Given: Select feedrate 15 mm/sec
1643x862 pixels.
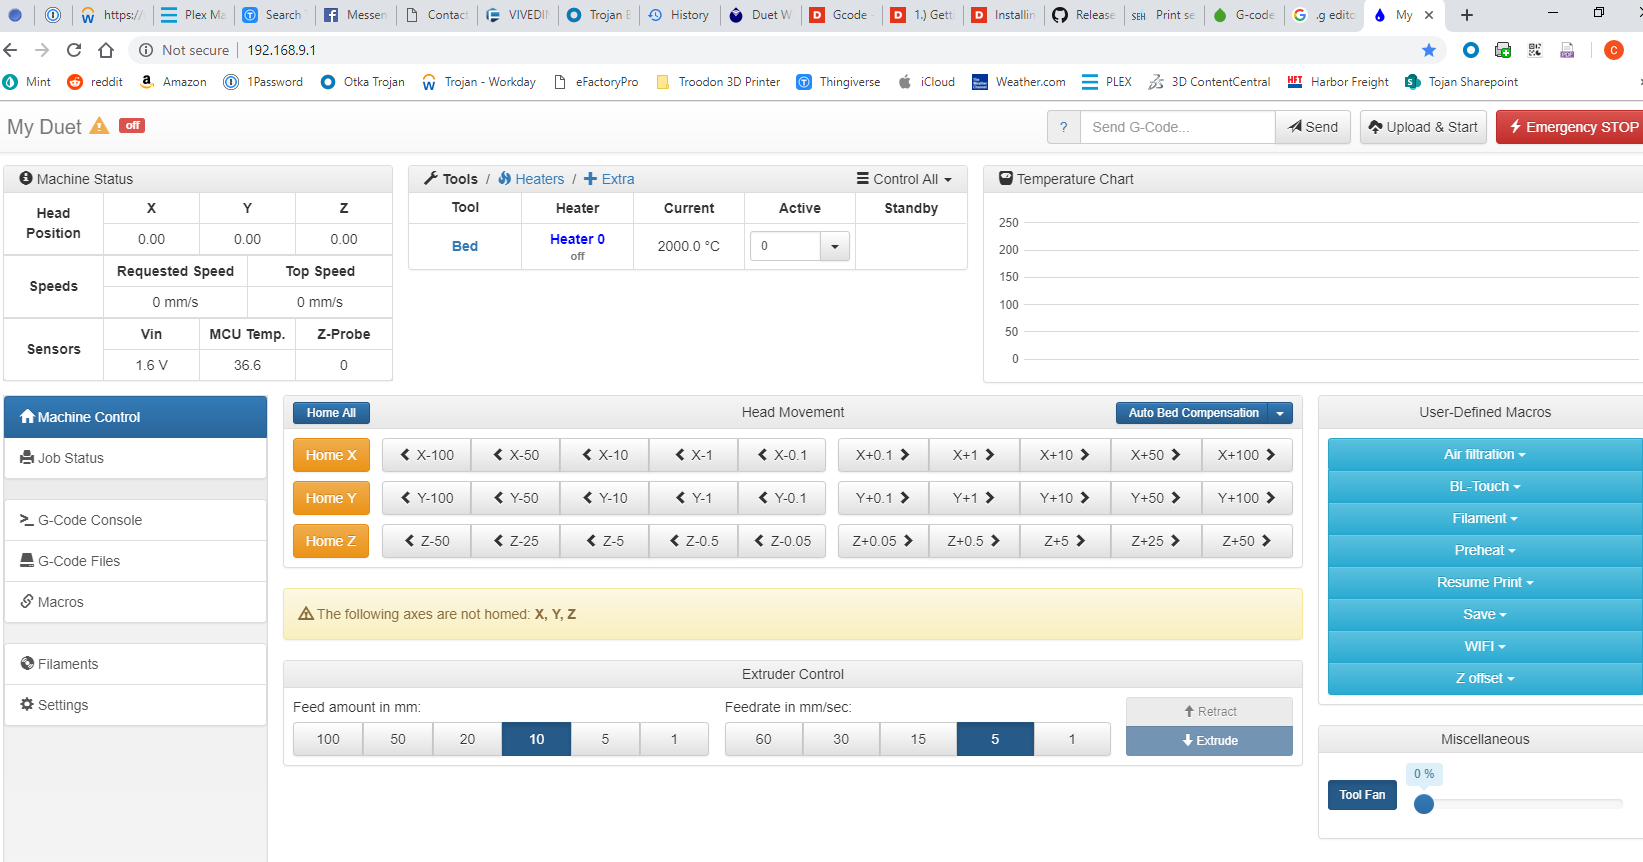Looking at the screenshot, I should 918,739.
